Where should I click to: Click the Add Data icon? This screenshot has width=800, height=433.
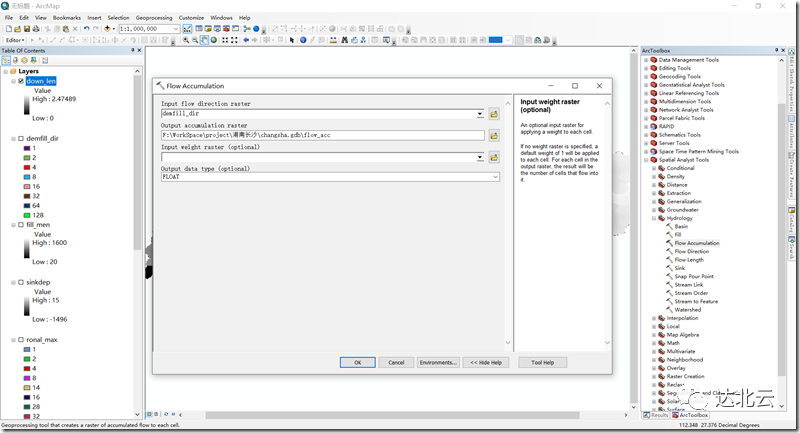(107, 29)
